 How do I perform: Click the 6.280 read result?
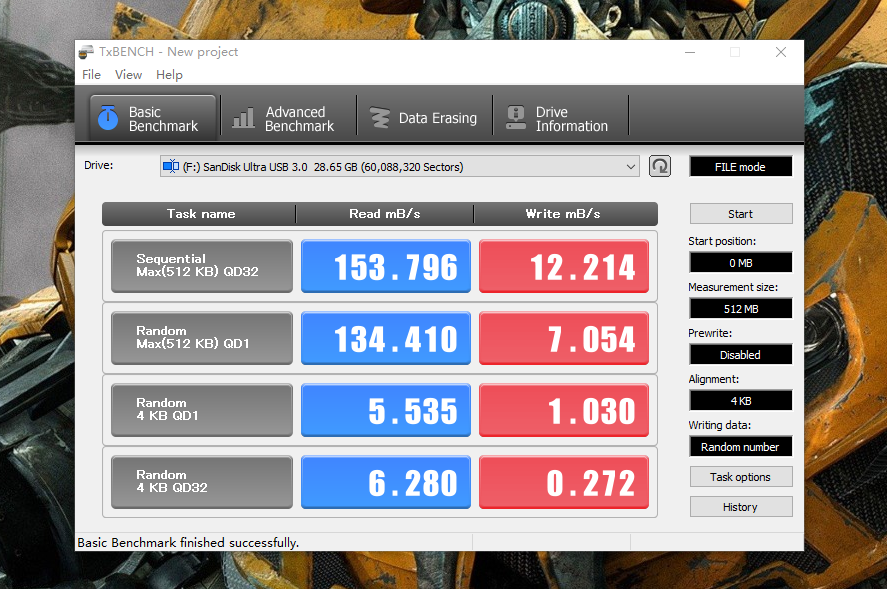[386, 481]
